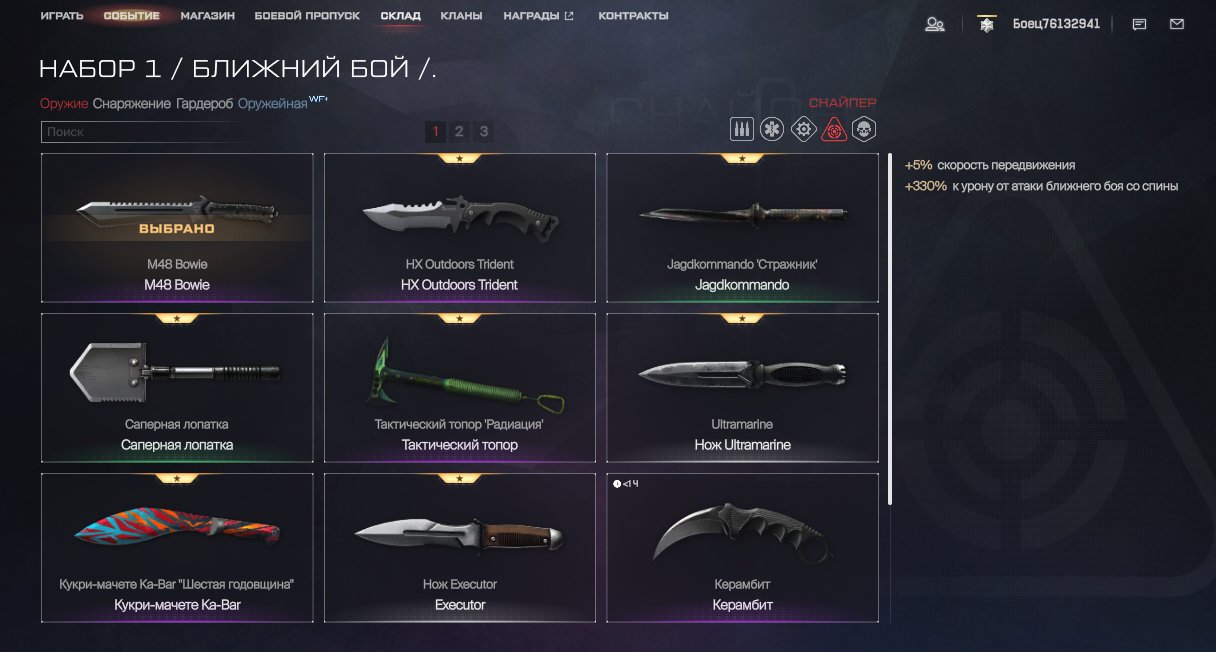Select the Керамбит knife card

[x=742, y=548]
